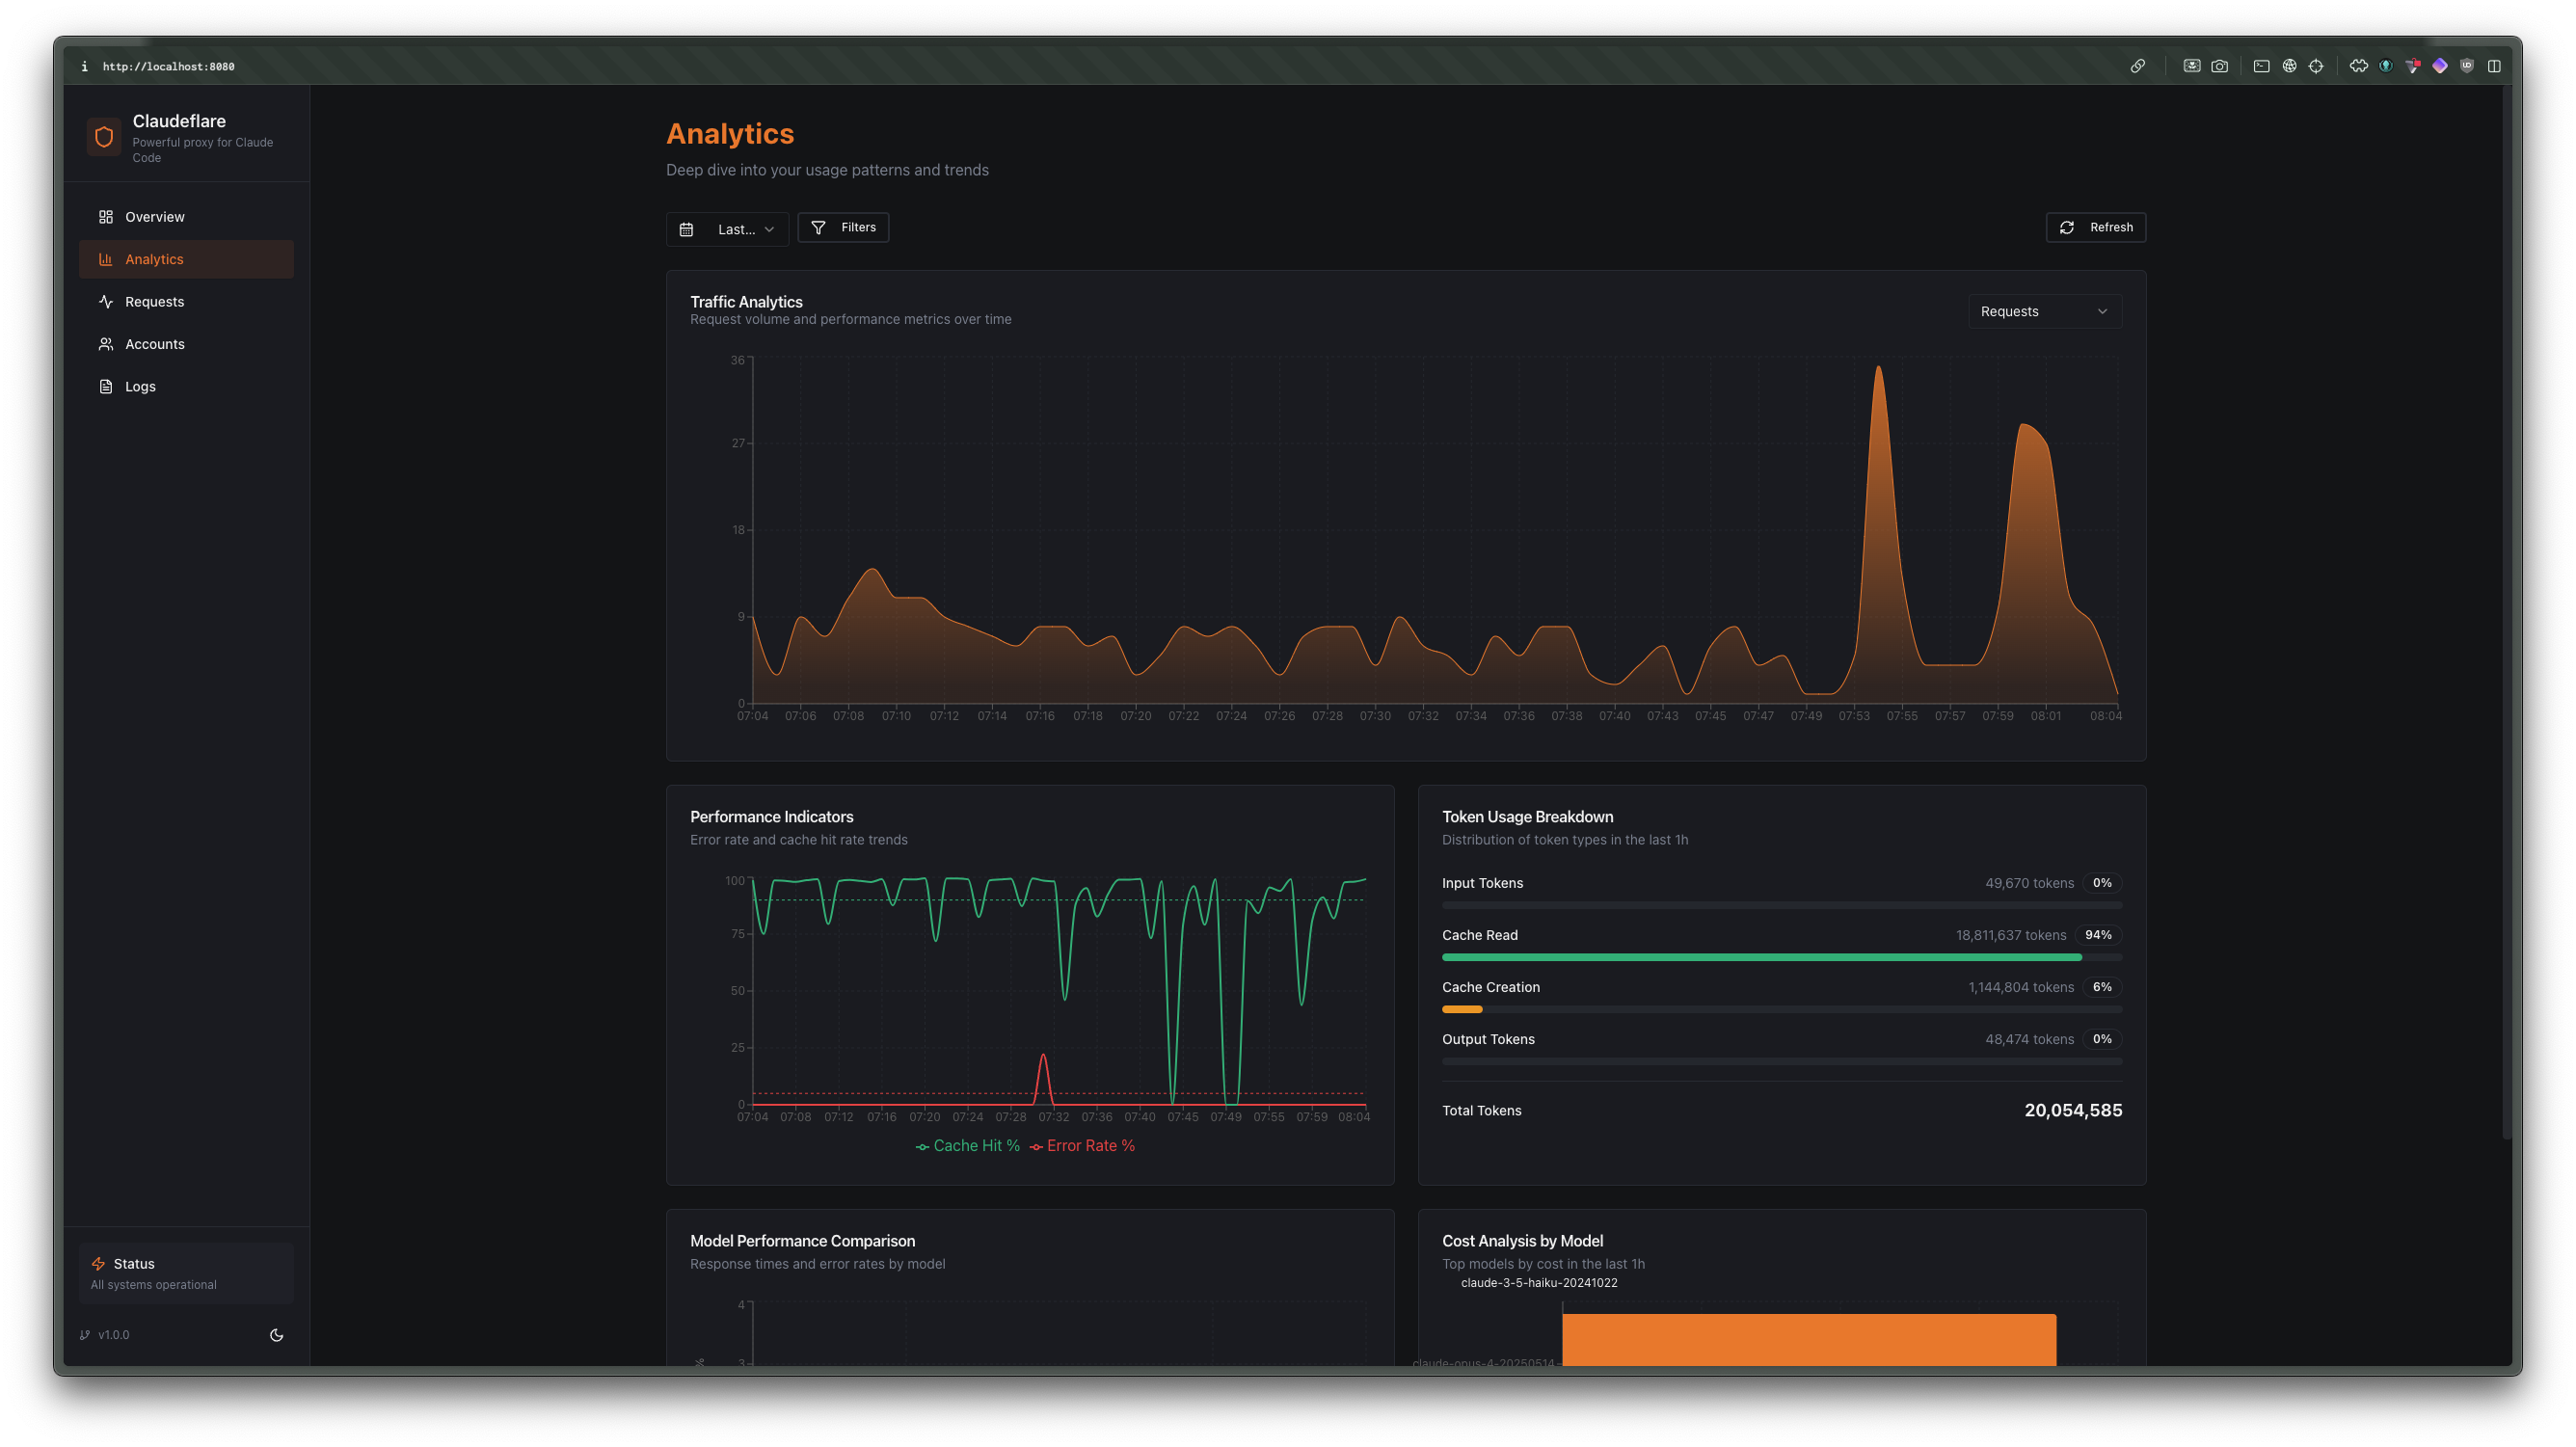Expand the Filters panel
Viewport: 2576px width, 1447px height.
(843, 227)
